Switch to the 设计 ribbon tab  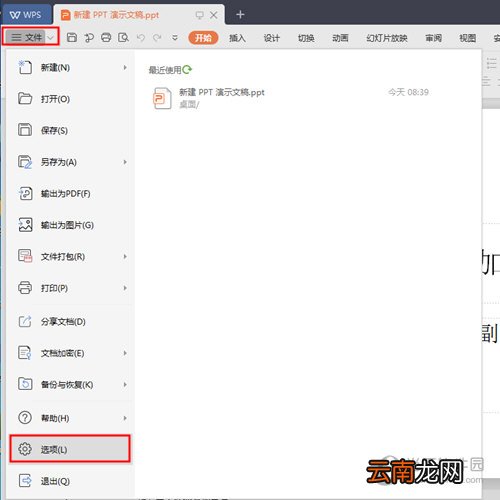(x=271, y=38)
